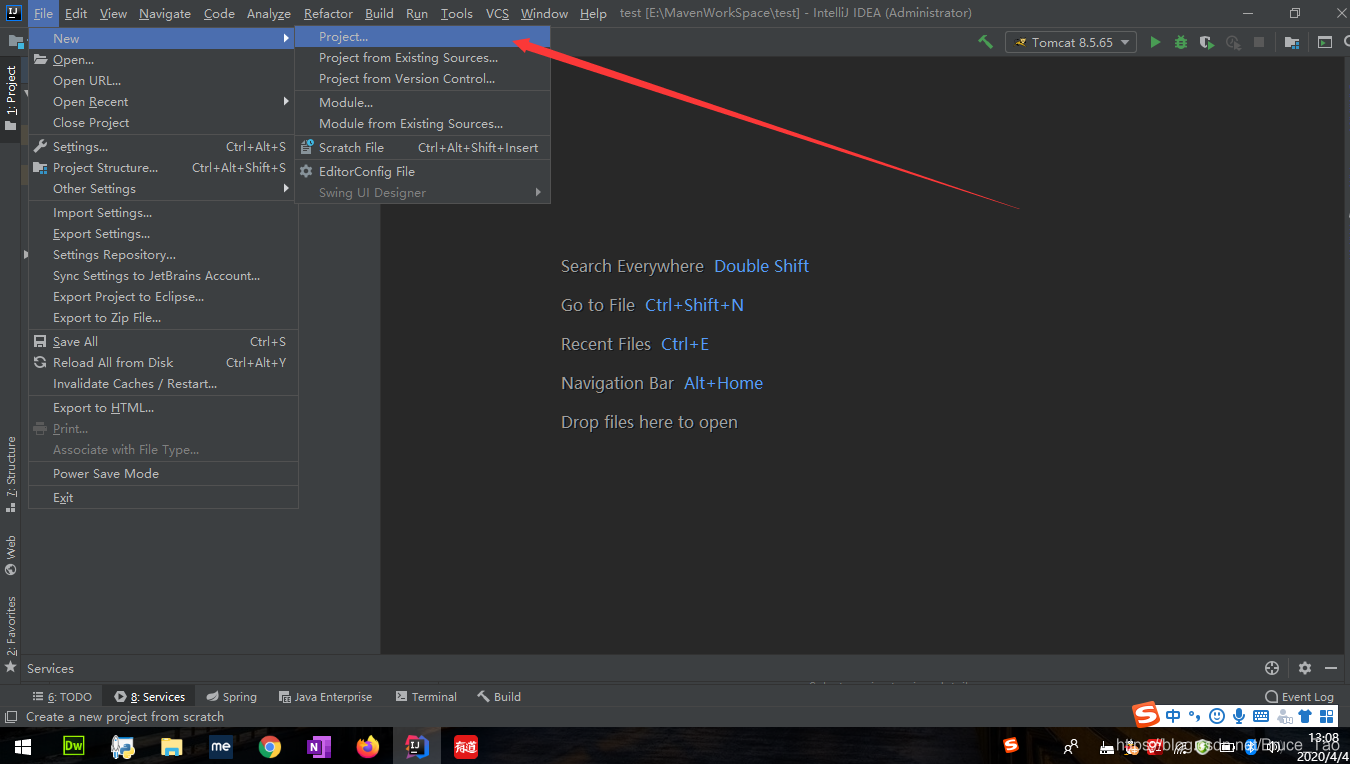The width and height of the screenshot is (1350, 764).
Task: Open the Tomcat 8.5.65 run configuration dropdown
Action: [x=1071, y=42]
